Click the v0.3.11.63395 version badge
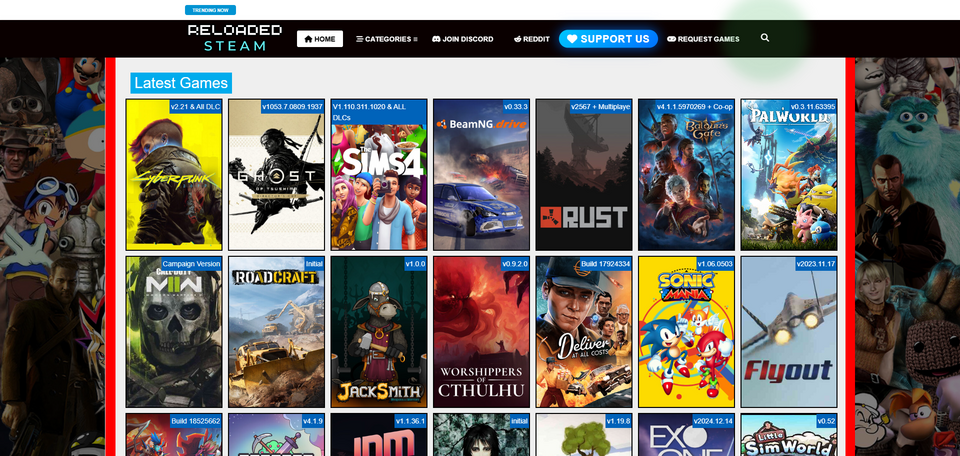This screenshot has width=960, height=456. pyautogui.click(x=812, y=107)
